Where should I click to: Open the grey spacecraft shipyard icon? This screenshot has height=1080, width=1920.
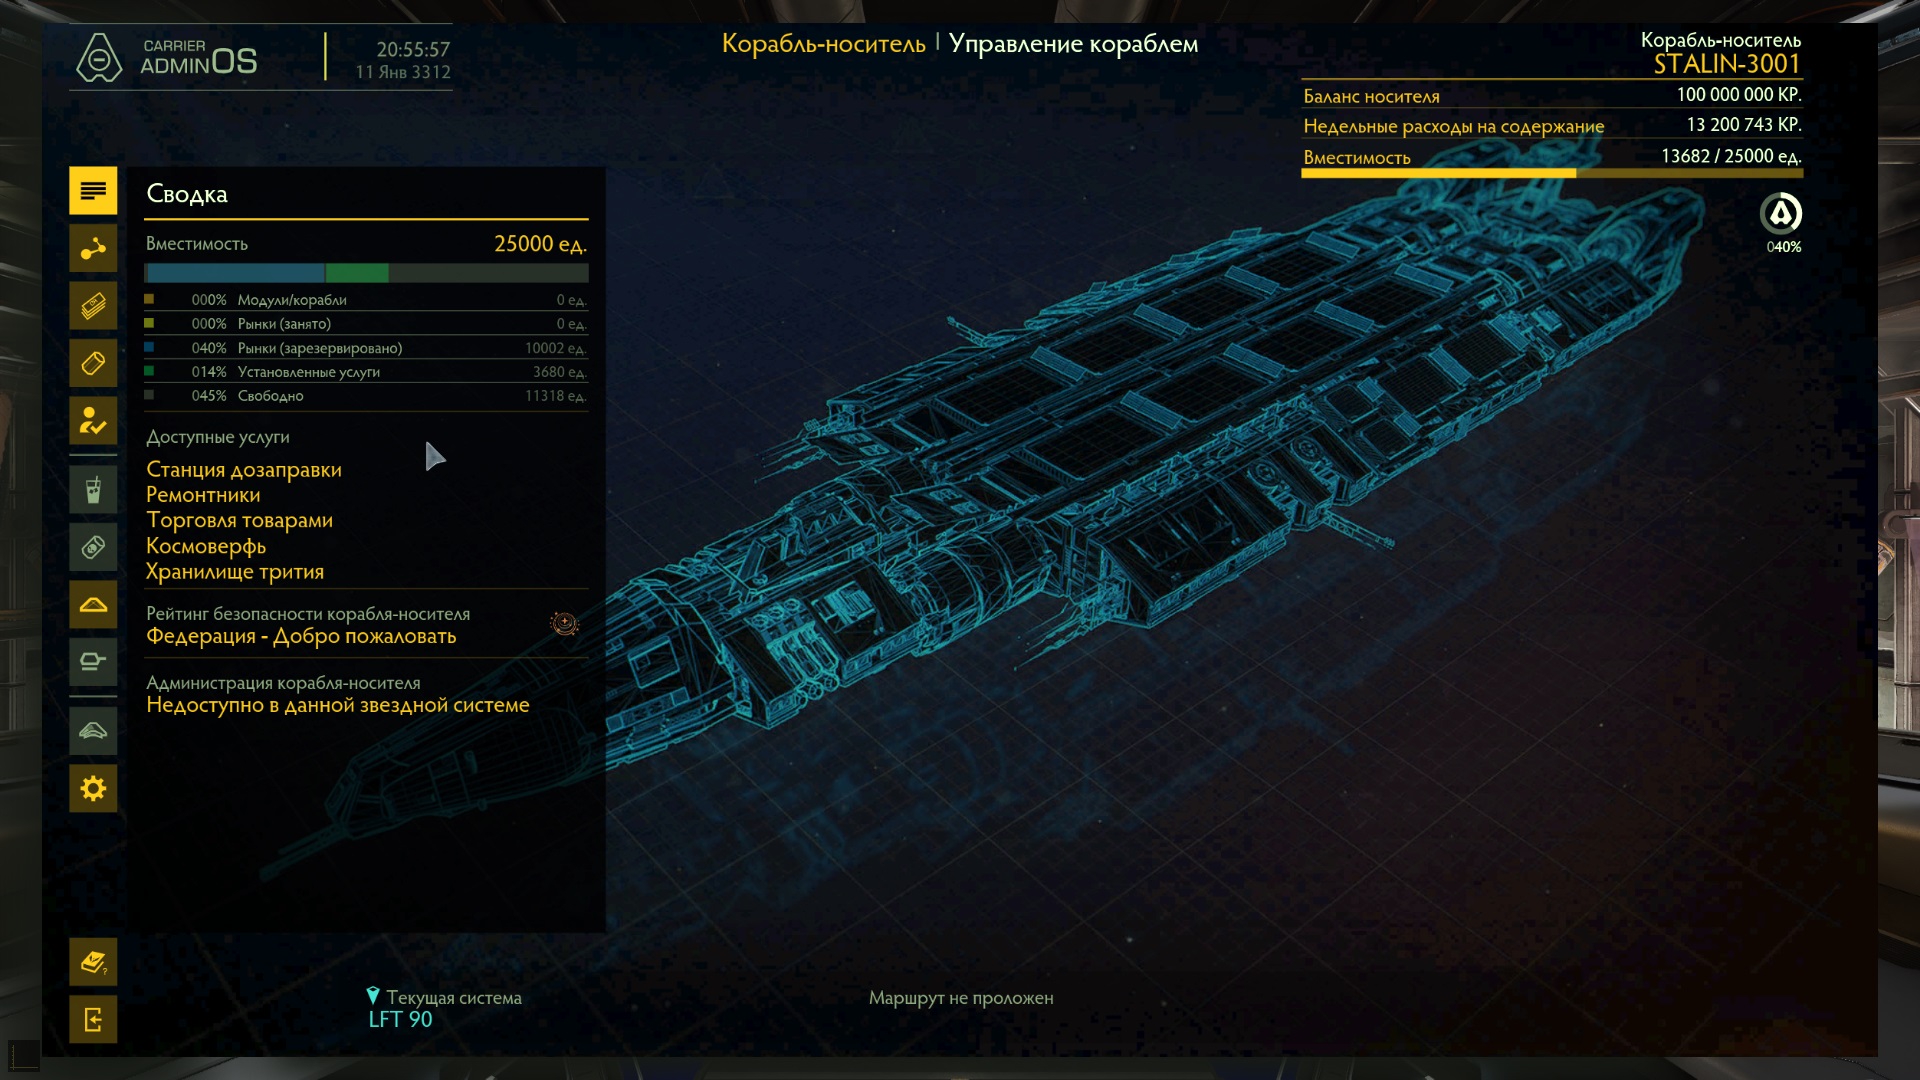pos(93,731)
